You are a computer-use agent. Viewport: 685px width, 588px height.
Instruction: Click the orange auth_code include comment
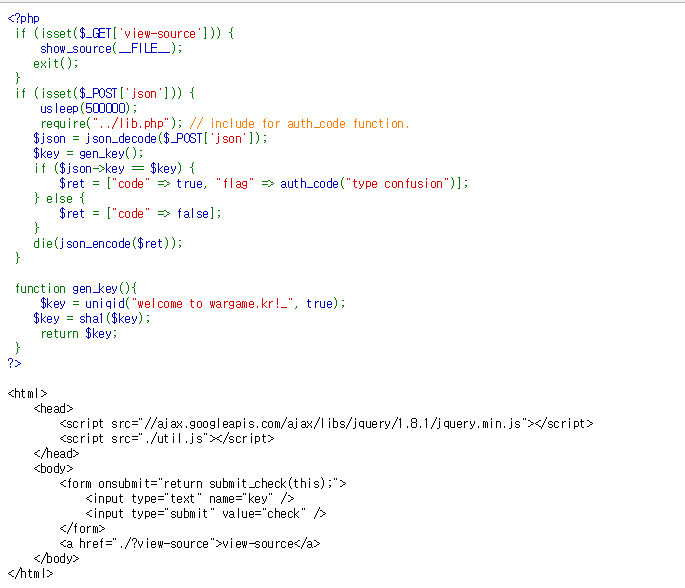click(x=299, y=124)
